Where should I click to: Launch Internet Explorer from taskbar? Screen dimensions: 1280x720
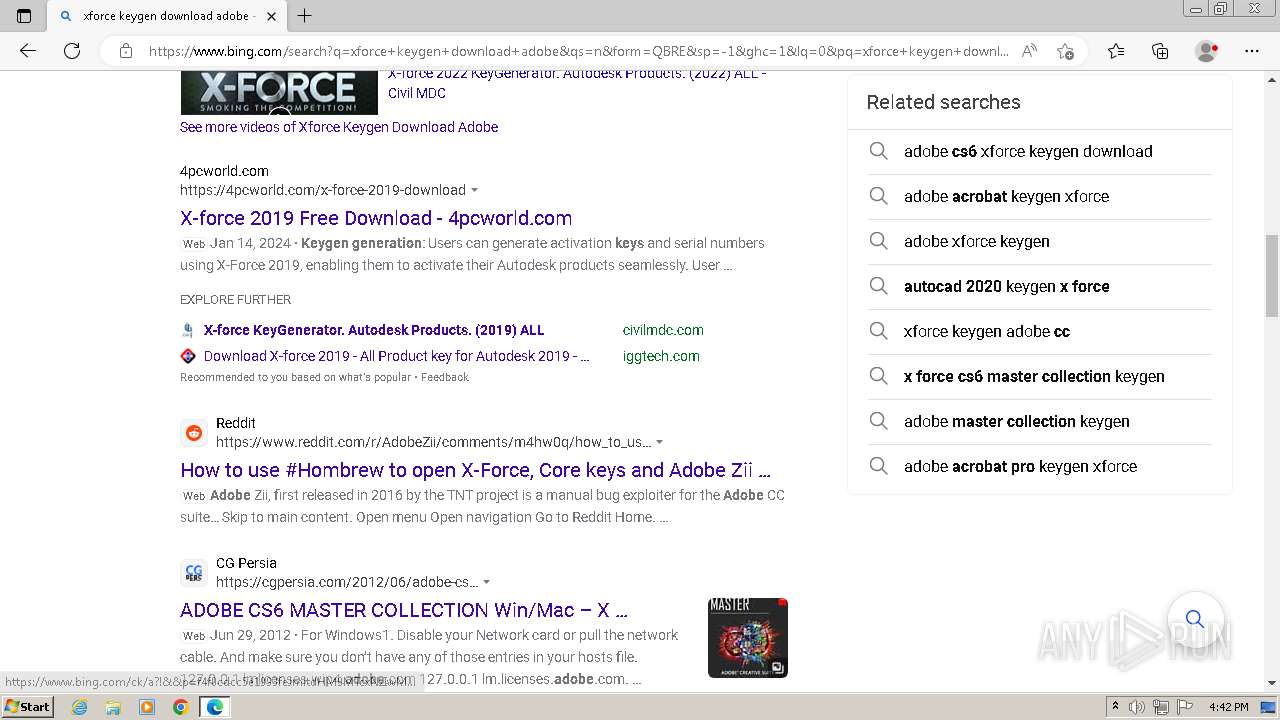tap(80, 707)
